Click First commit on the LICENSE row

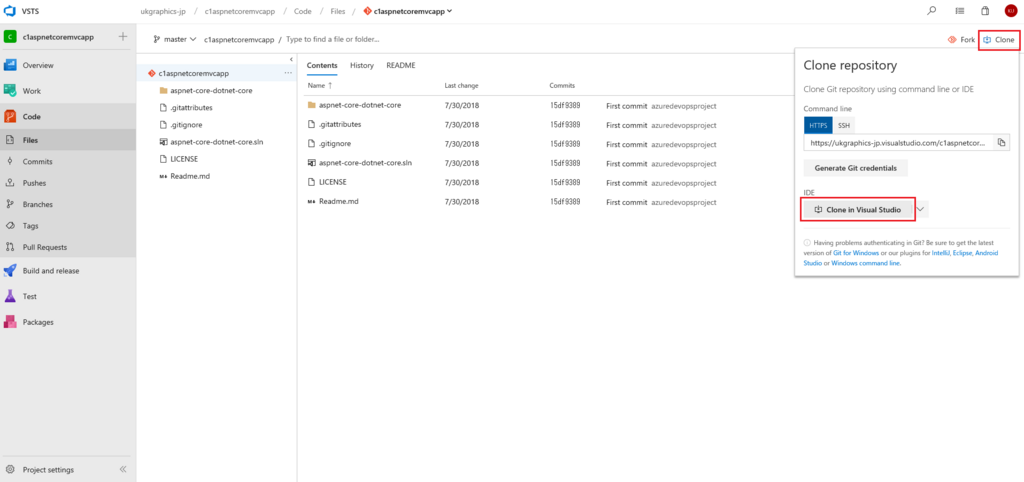(626, 182)
